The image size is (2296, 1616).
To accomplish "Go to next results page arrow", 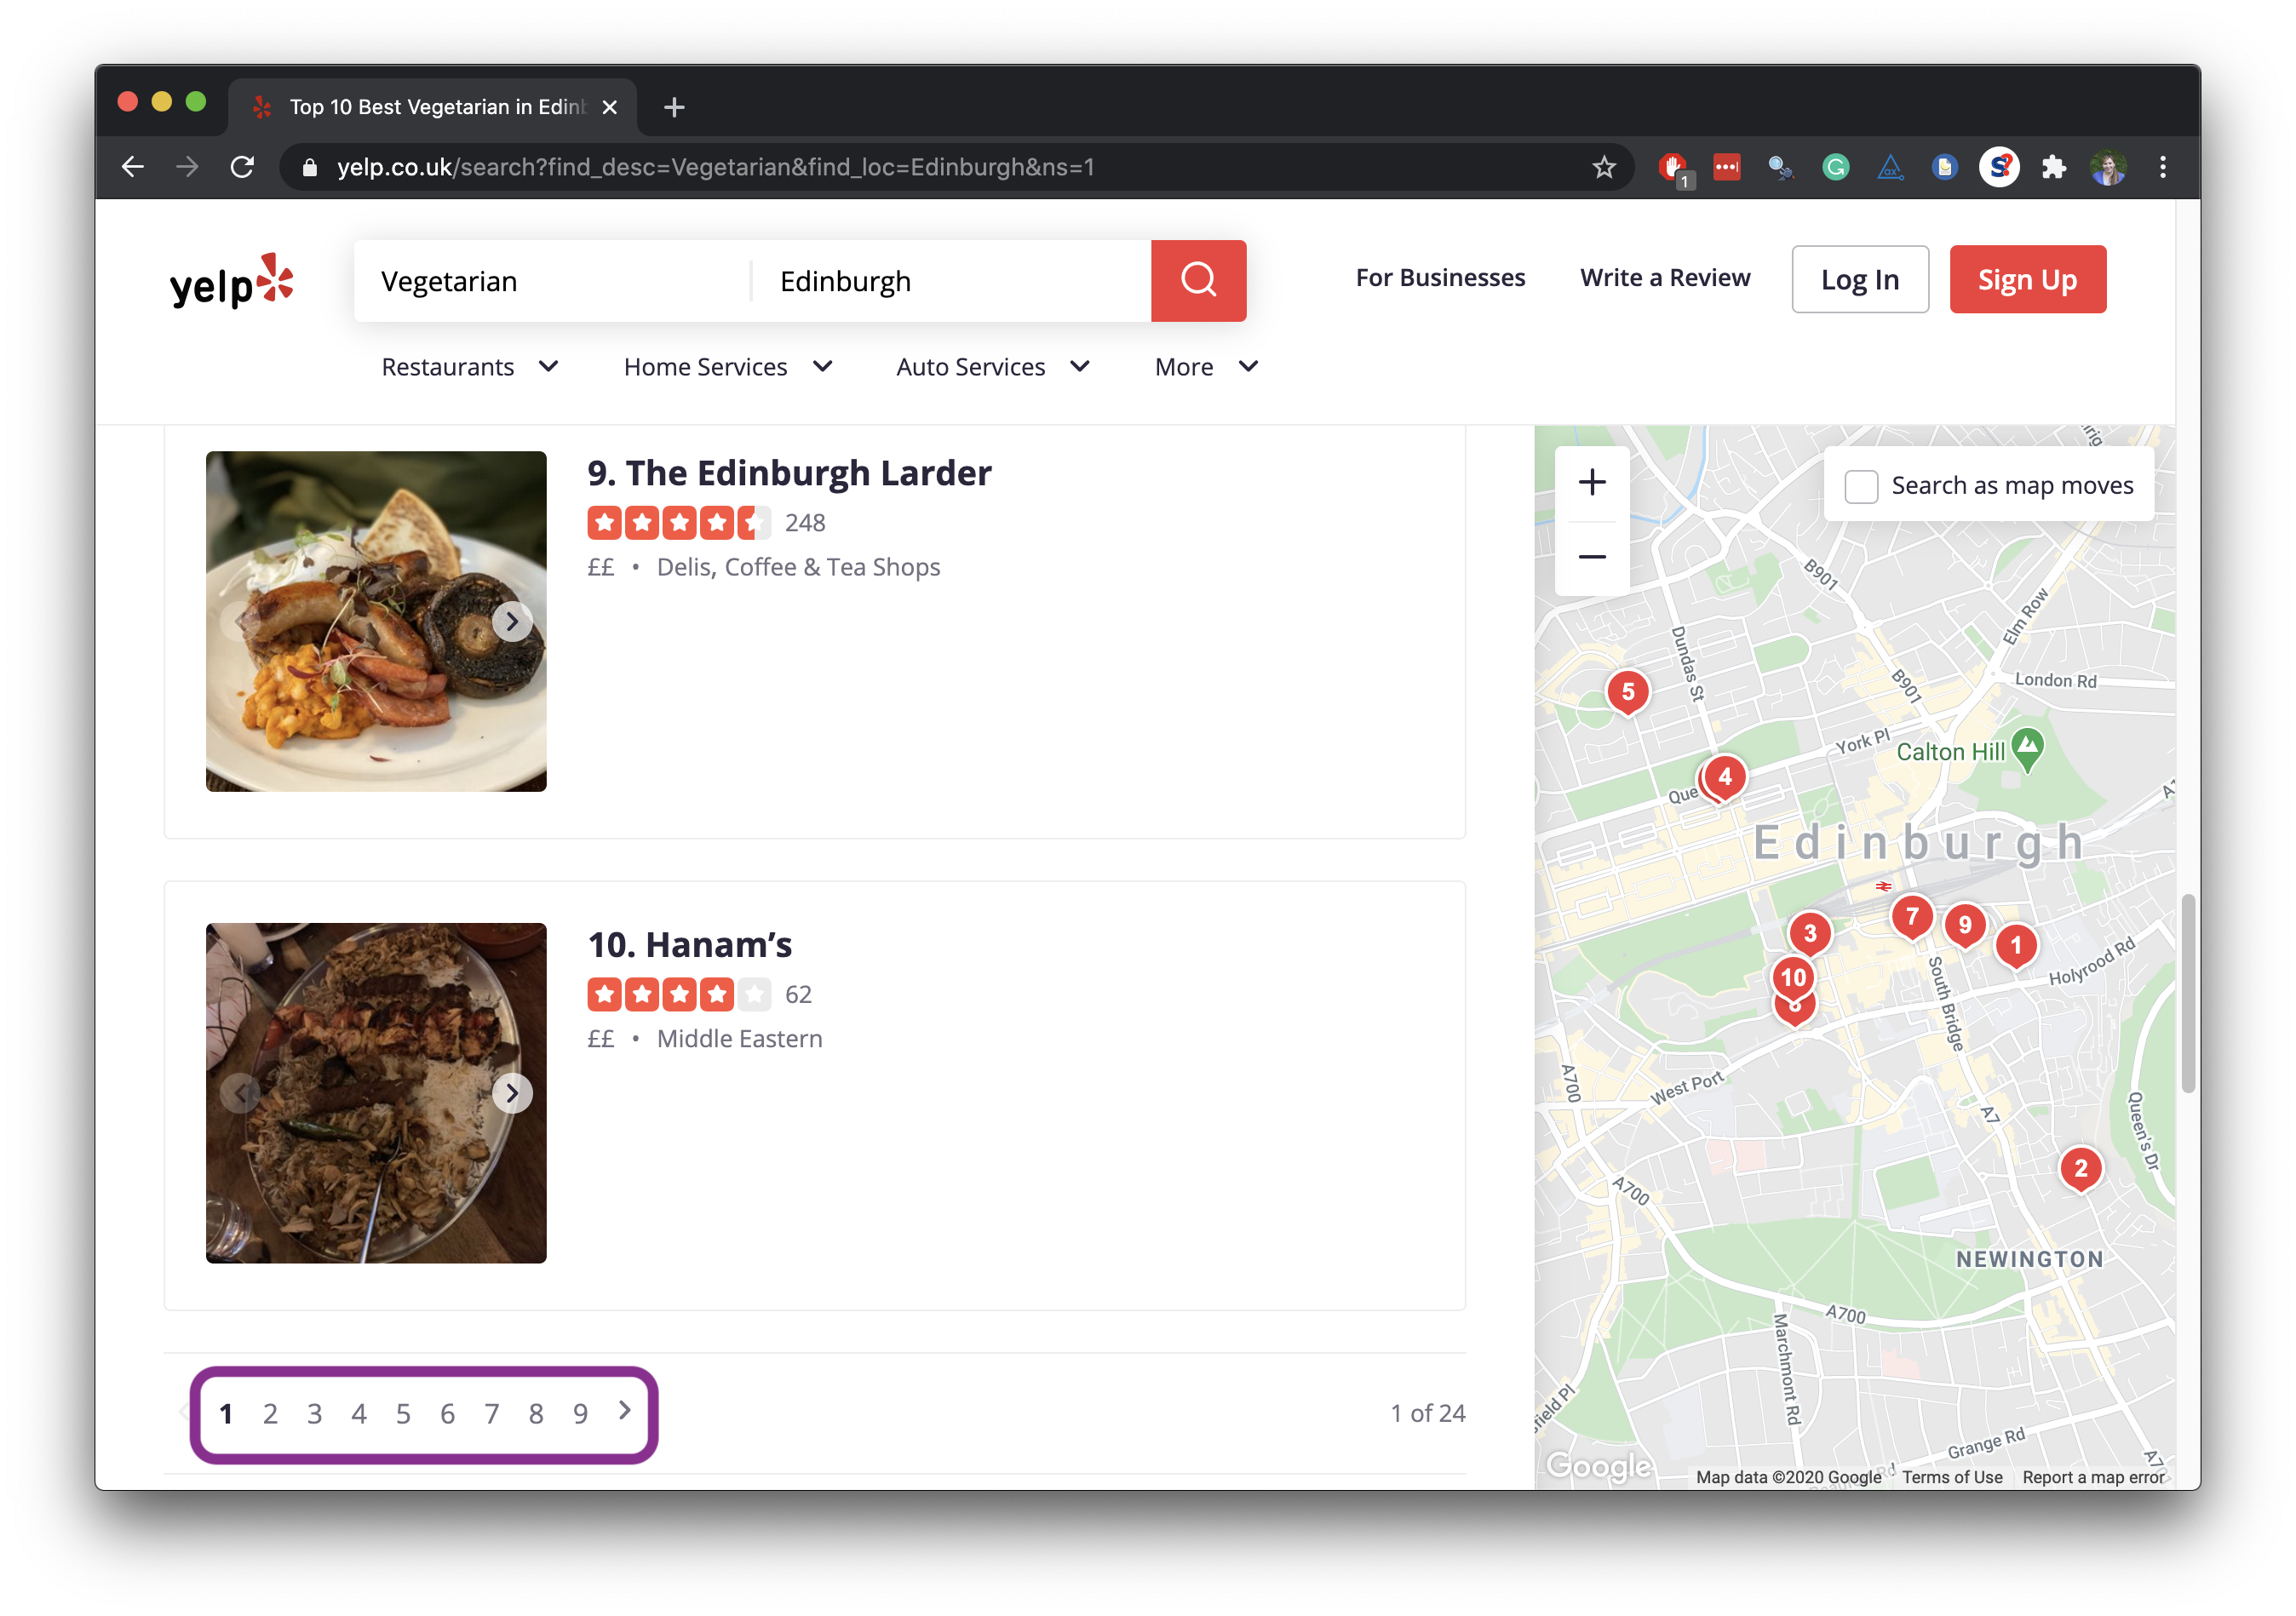I will [625, 1410].
